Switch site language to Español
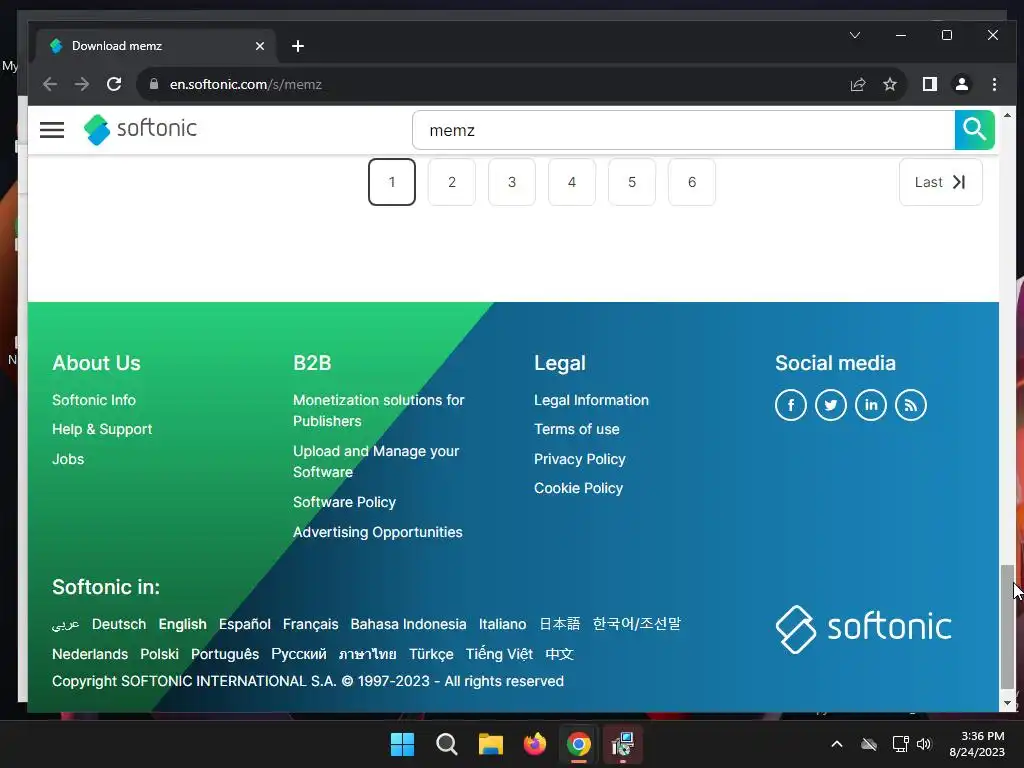This screenshot has width=1024, height=768. coord(244,624)
